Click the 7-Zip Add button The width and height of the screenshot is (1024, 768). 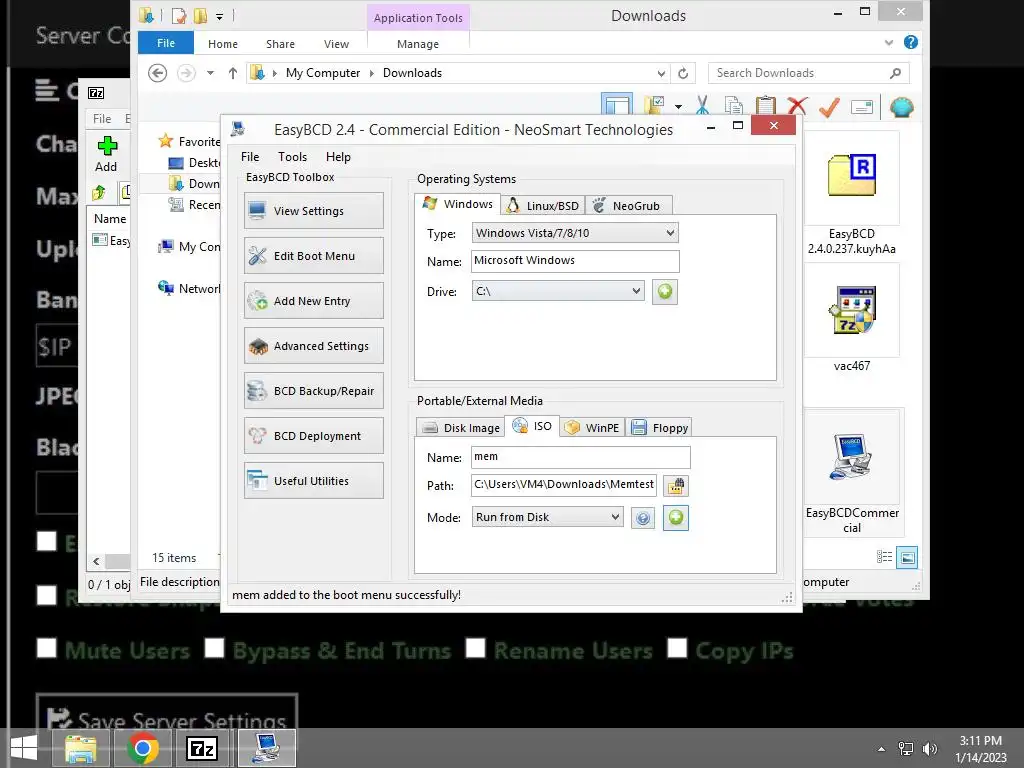106,154
